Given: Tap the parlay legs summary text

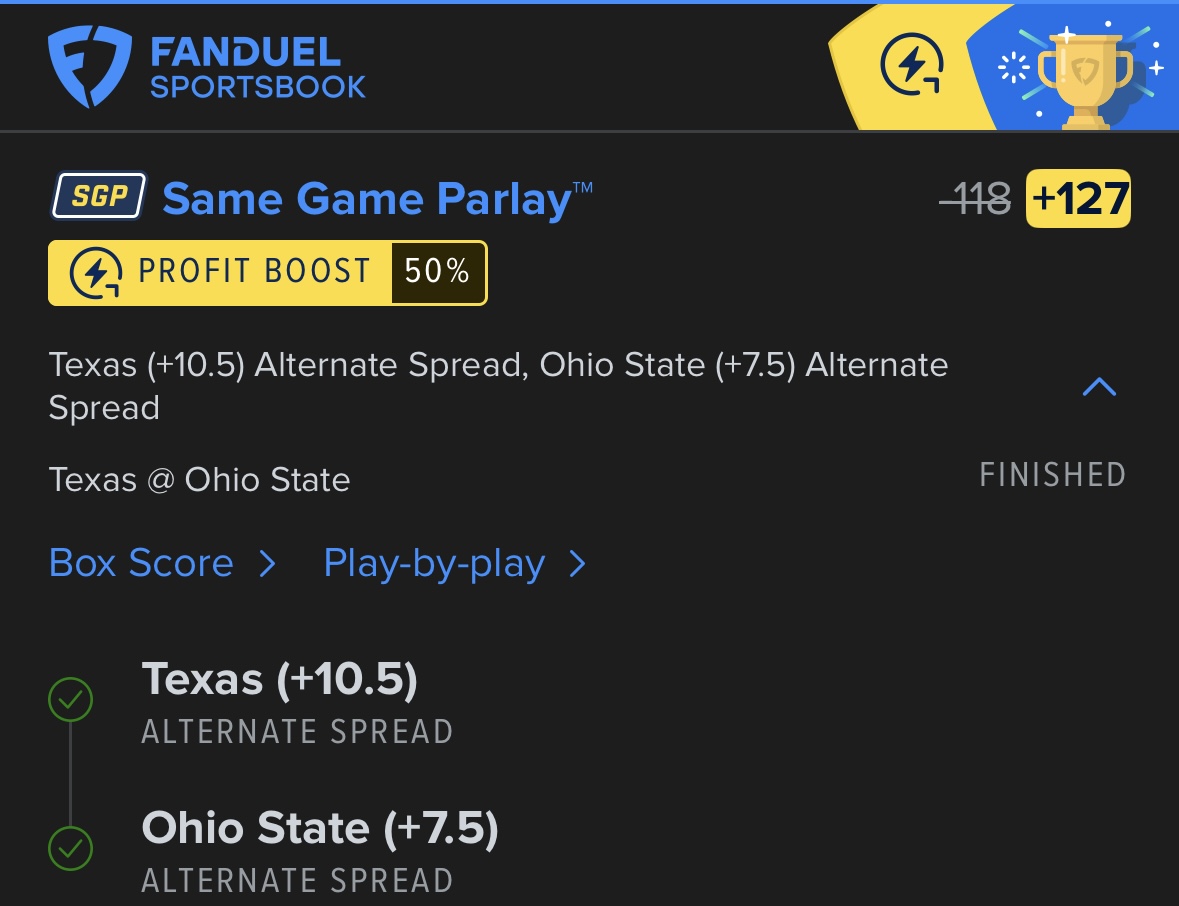Looking at the screenshot, I should (498, 386).
